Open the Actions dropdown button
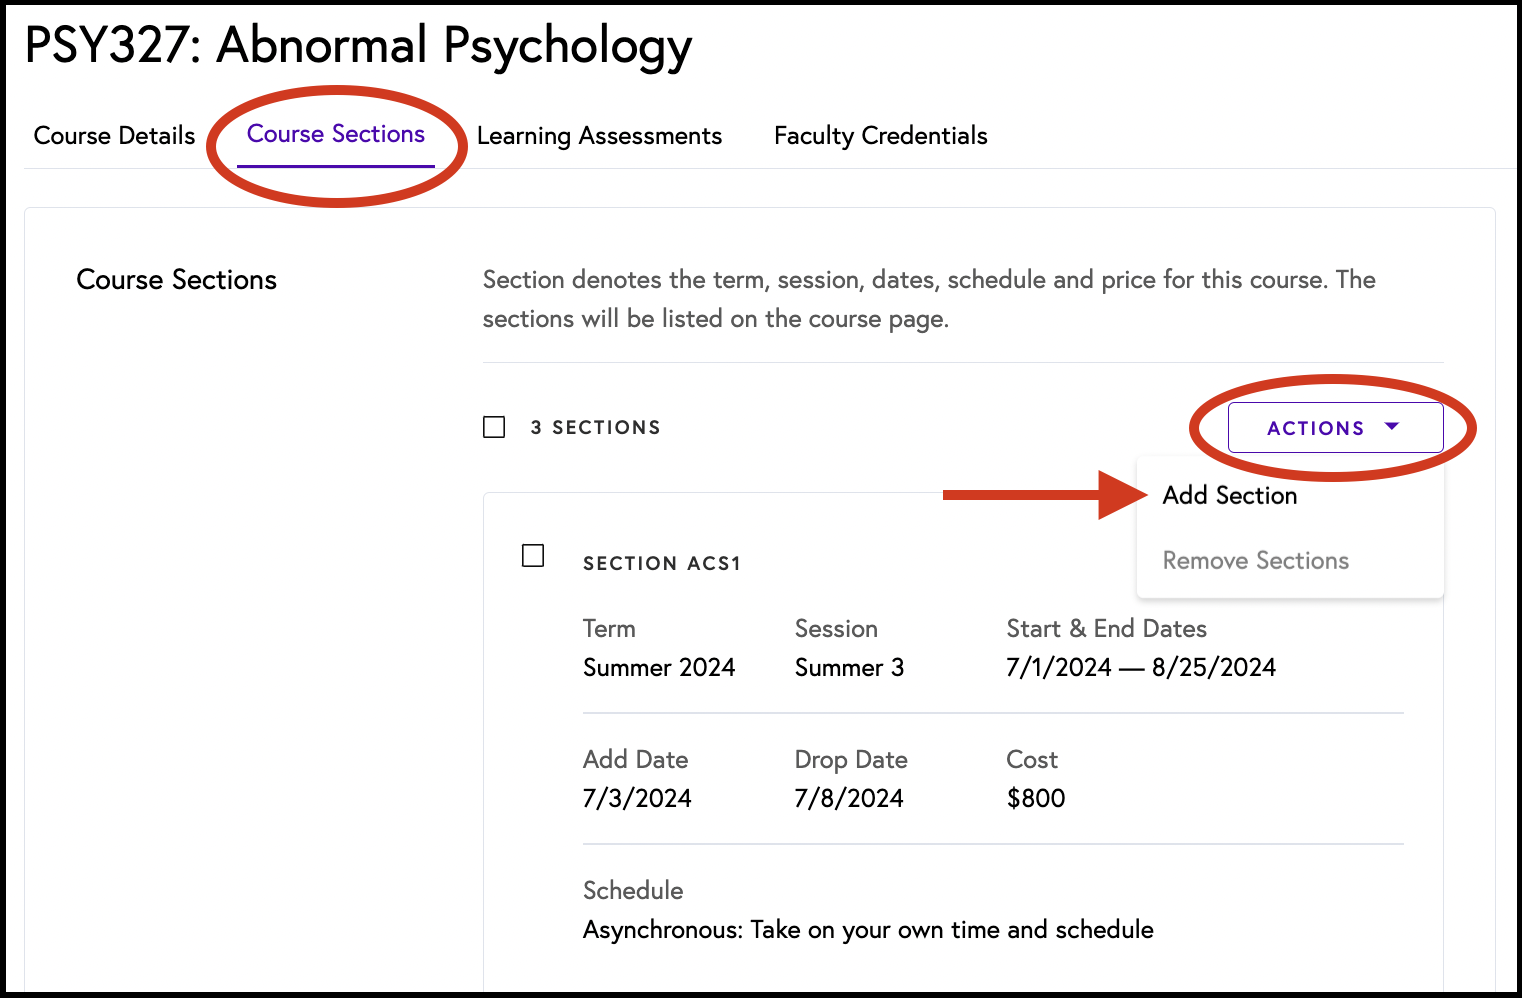This screenshot has height=998, width=1522. click(x=1335, y=427)
